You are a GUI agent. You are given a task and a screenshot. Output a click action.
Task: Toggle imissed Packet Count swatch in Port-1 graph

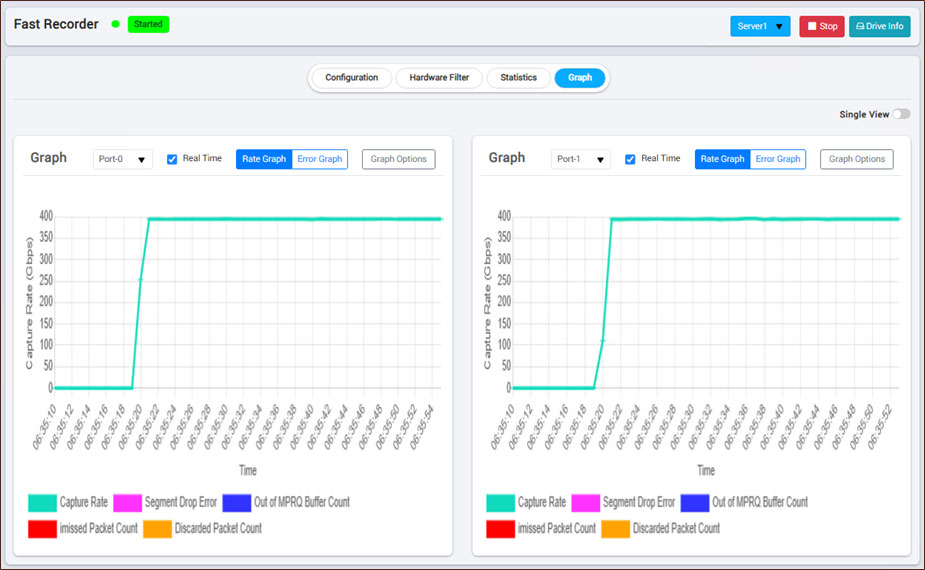501,529
